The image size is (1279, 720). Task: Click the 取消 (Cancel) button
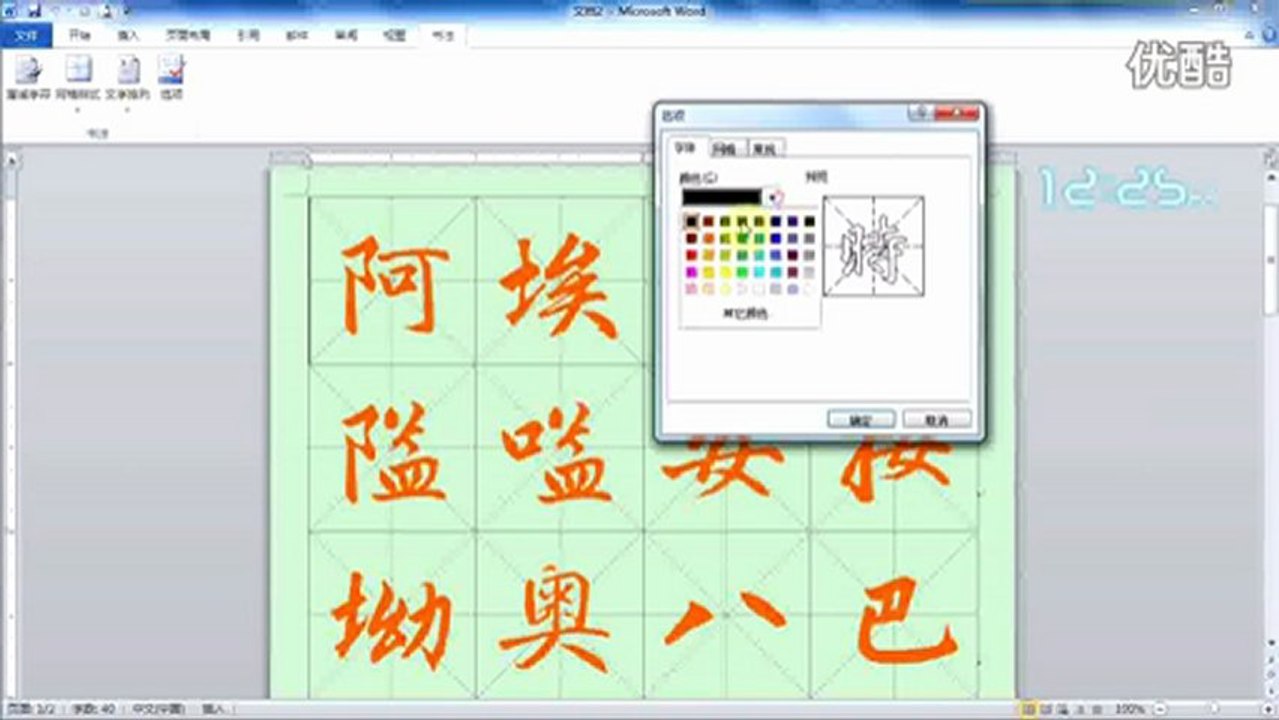click(x=937, y=420)
